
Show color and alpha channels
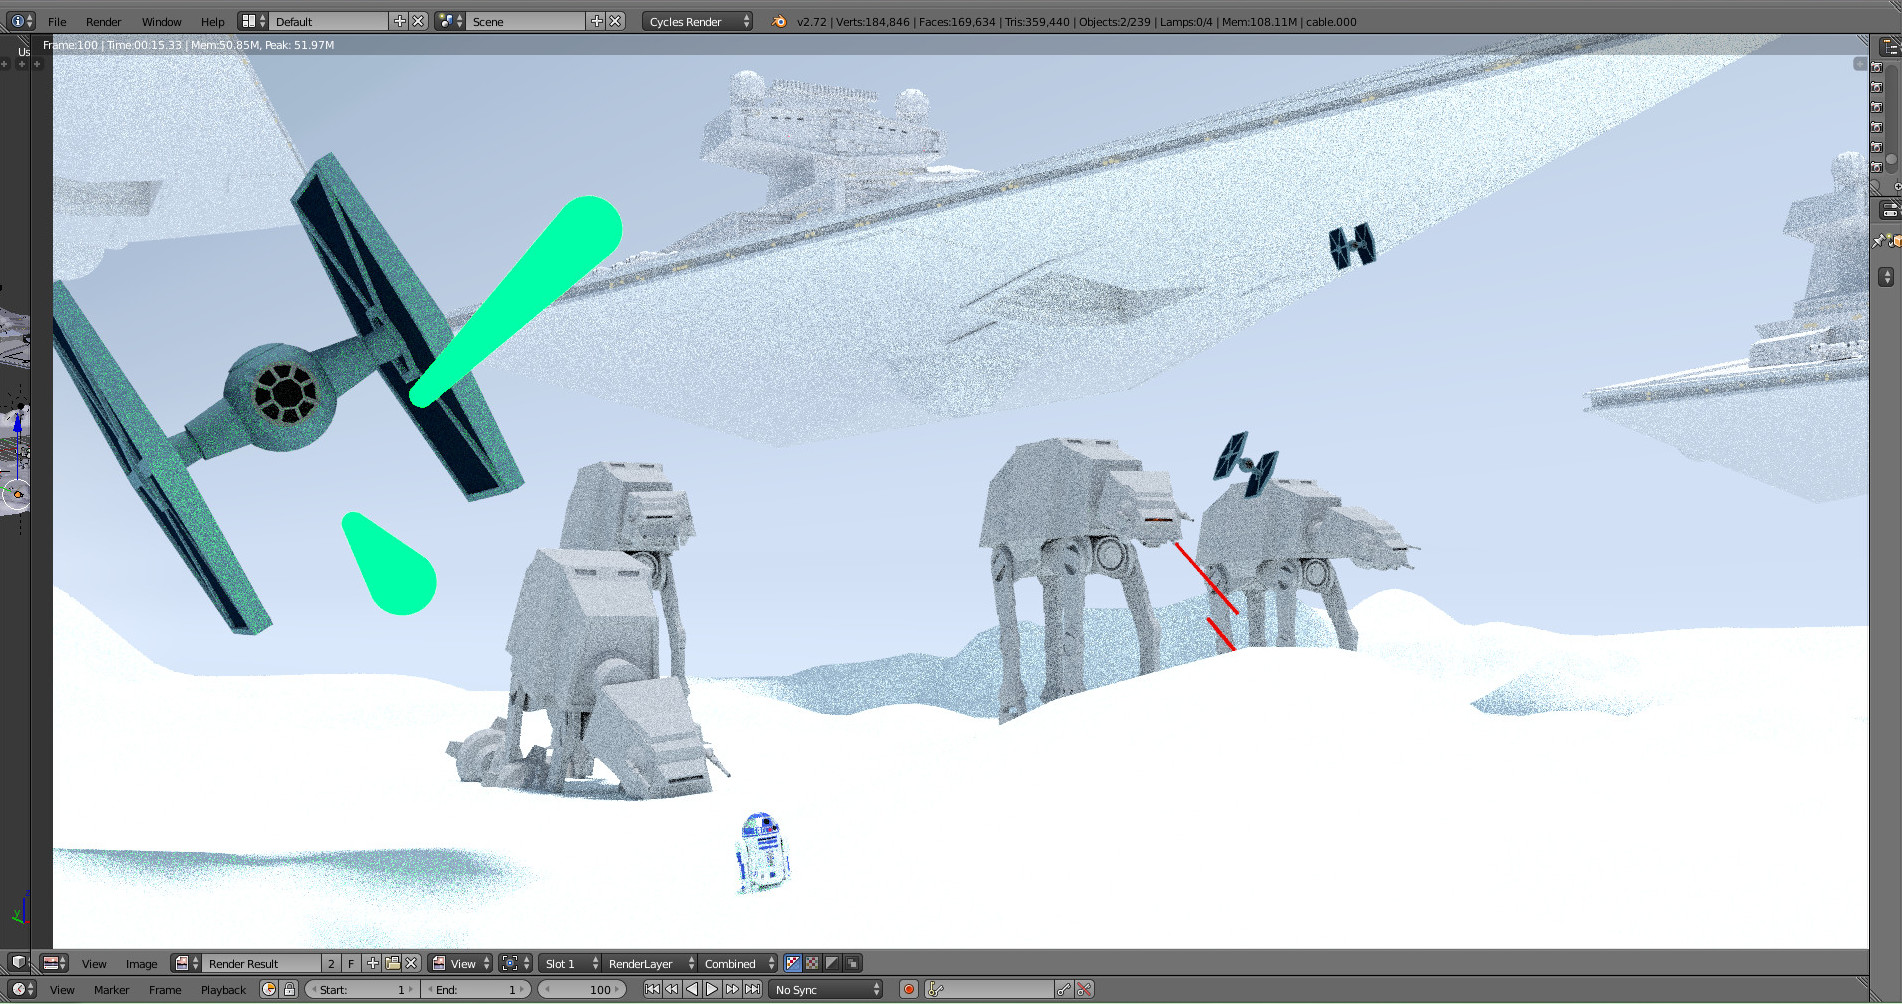tap(793, 963)
